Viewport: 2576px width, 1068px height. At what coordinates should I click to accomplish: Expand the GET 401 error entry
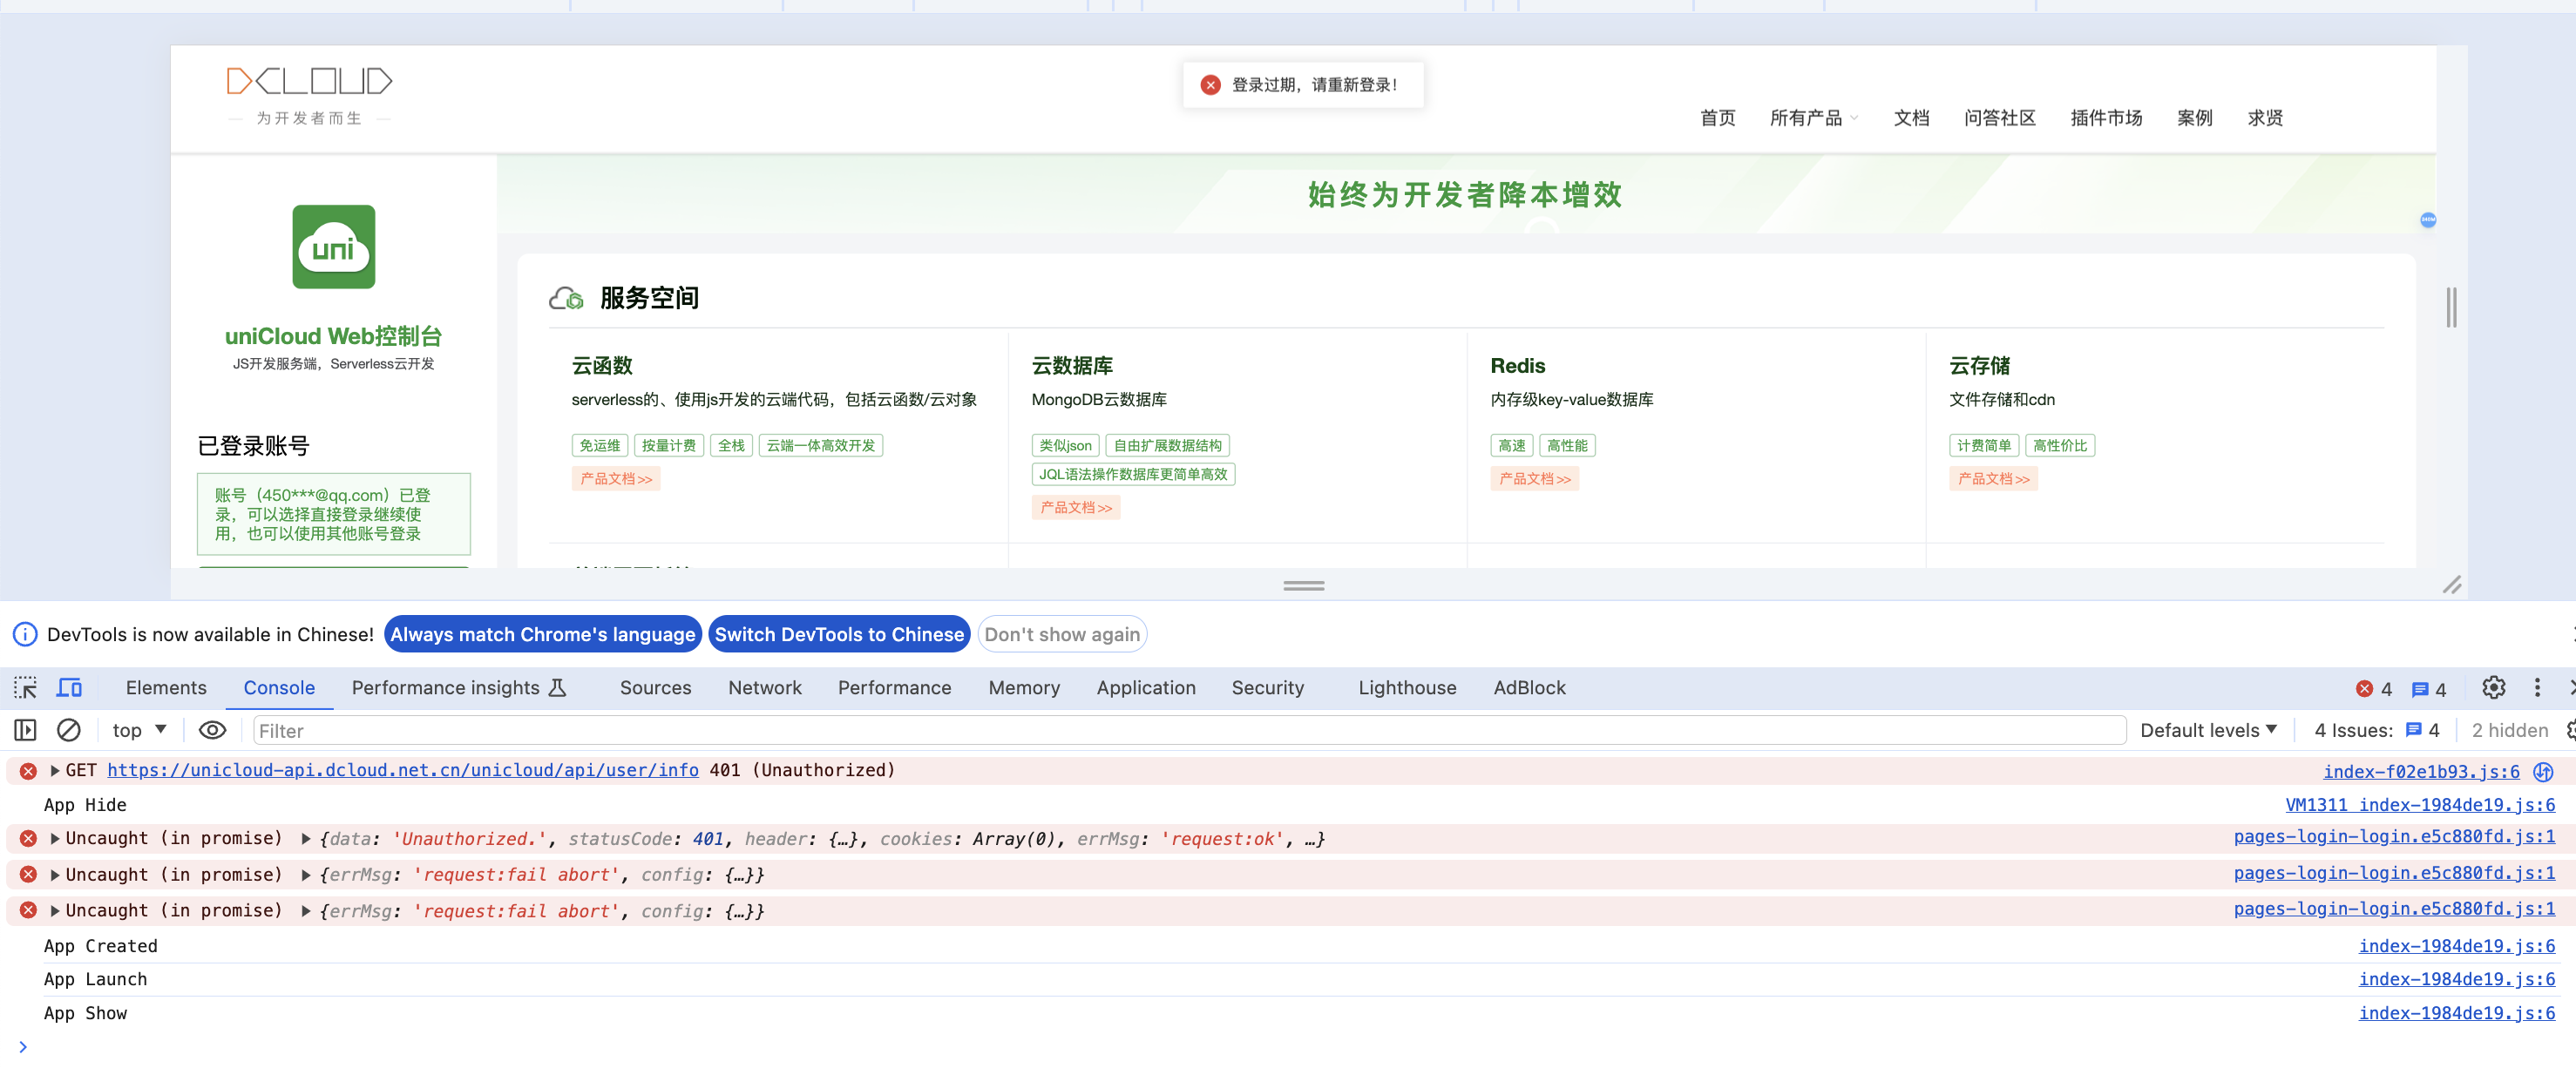tap(55, 771)
